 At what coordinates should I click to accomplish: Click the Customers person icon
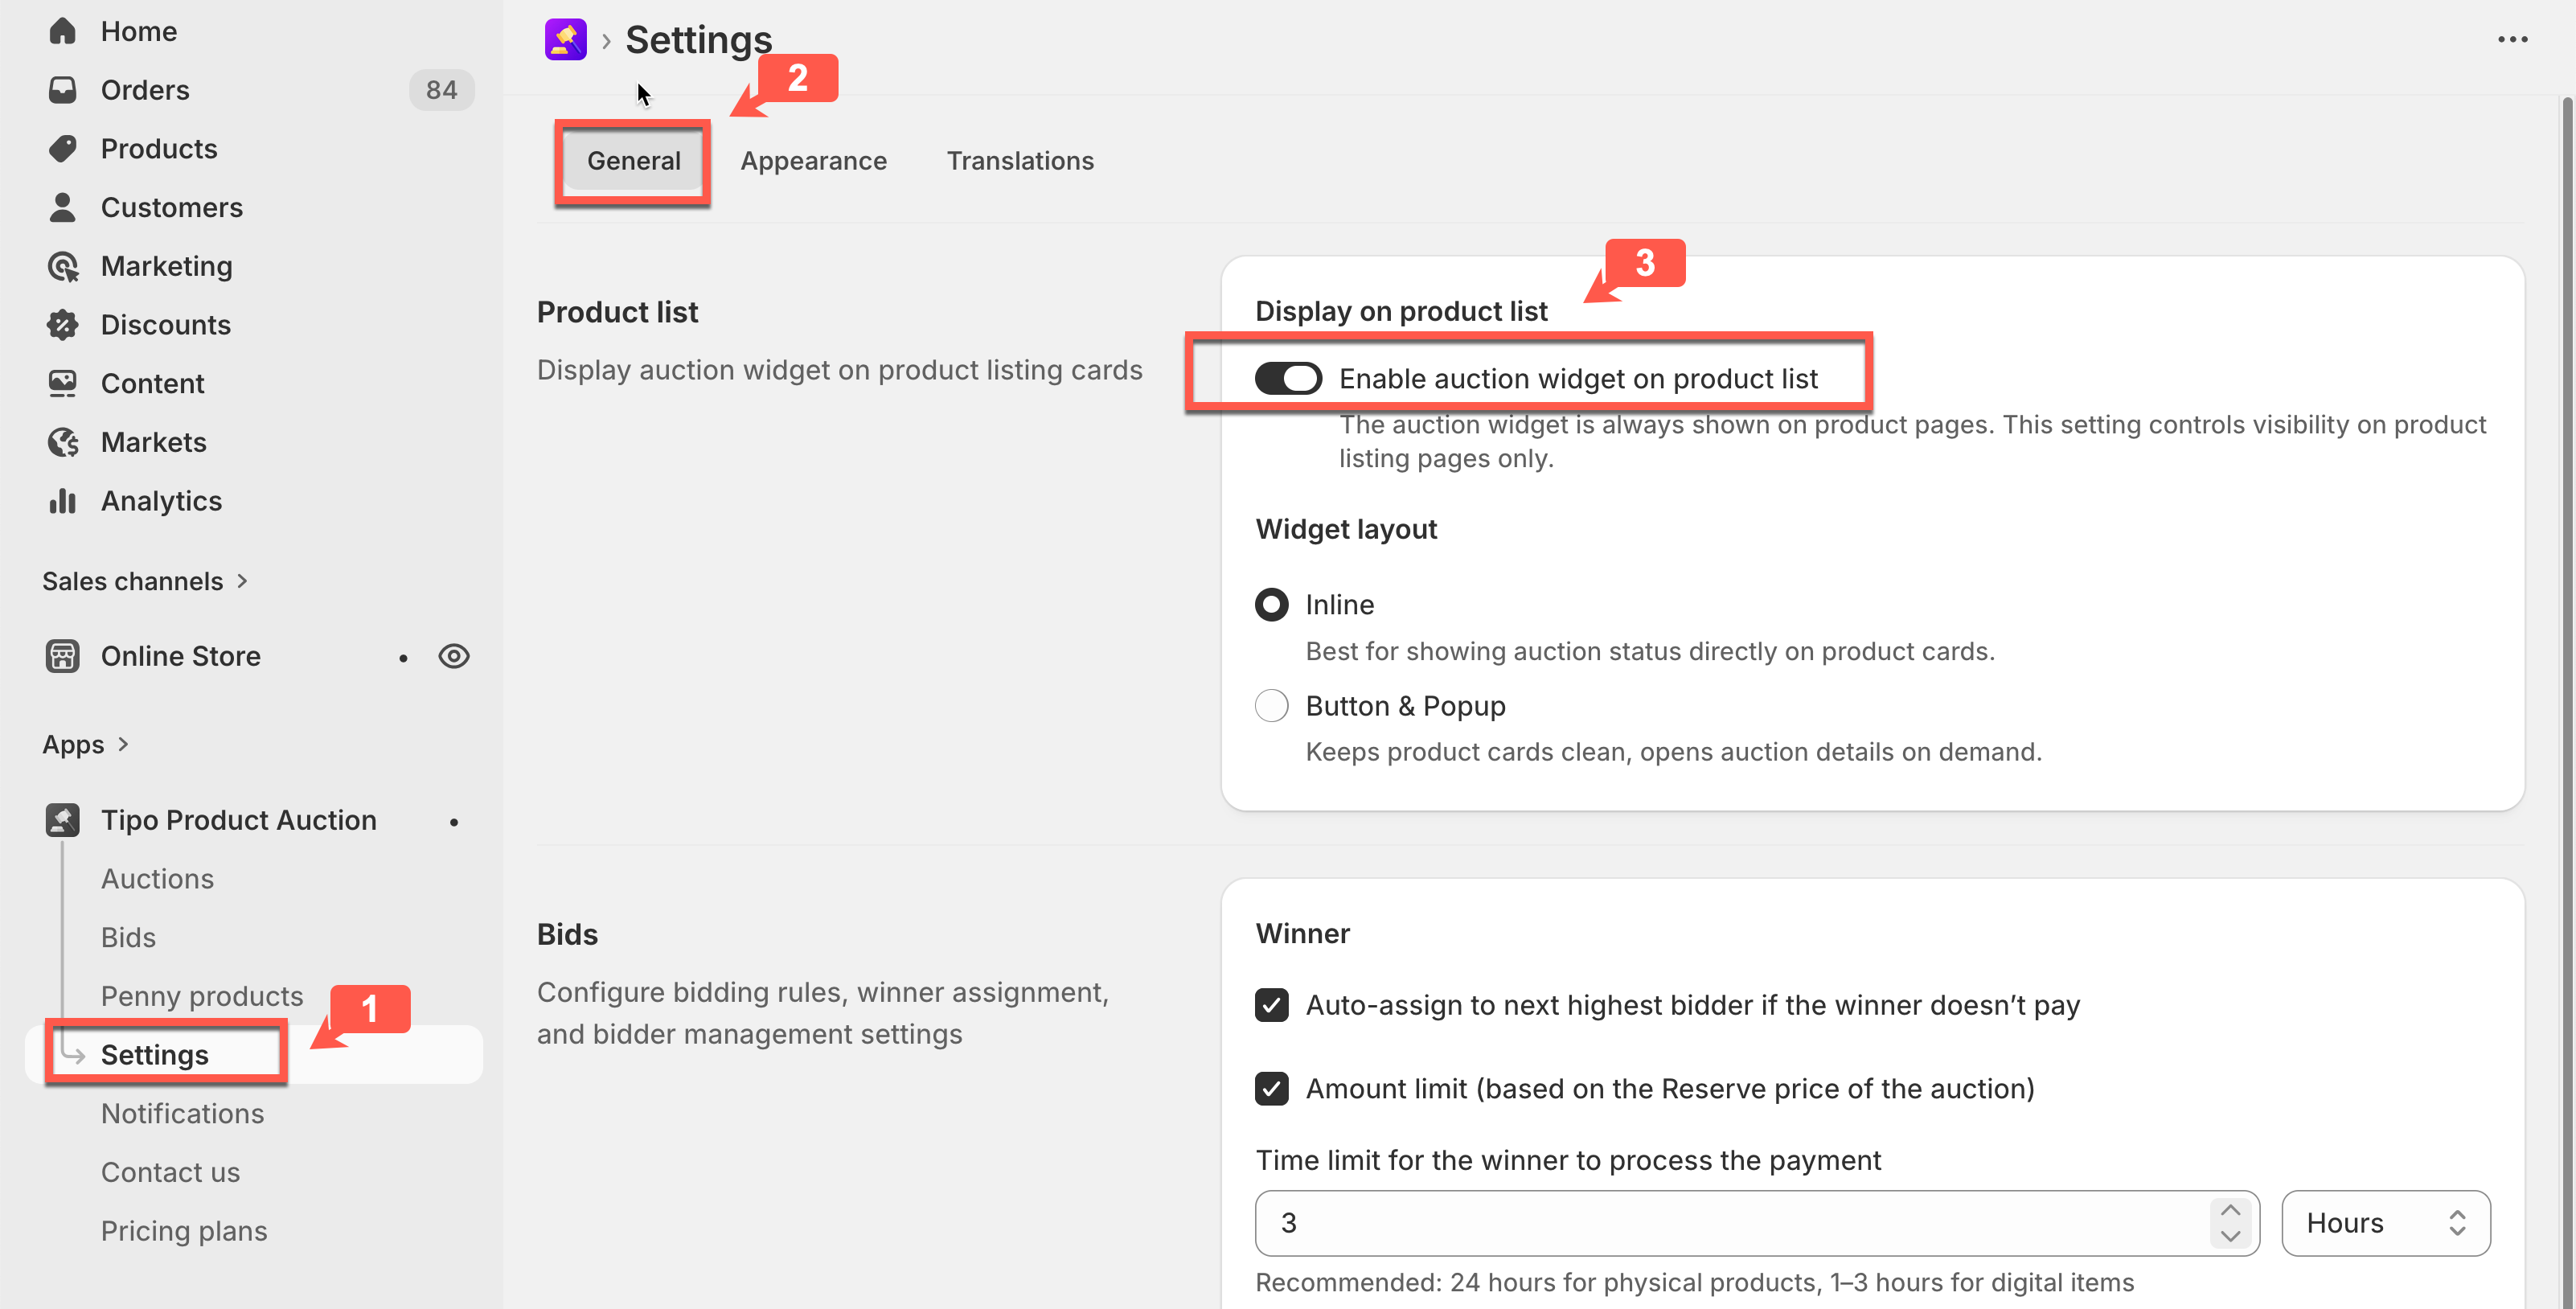(62, 207)
